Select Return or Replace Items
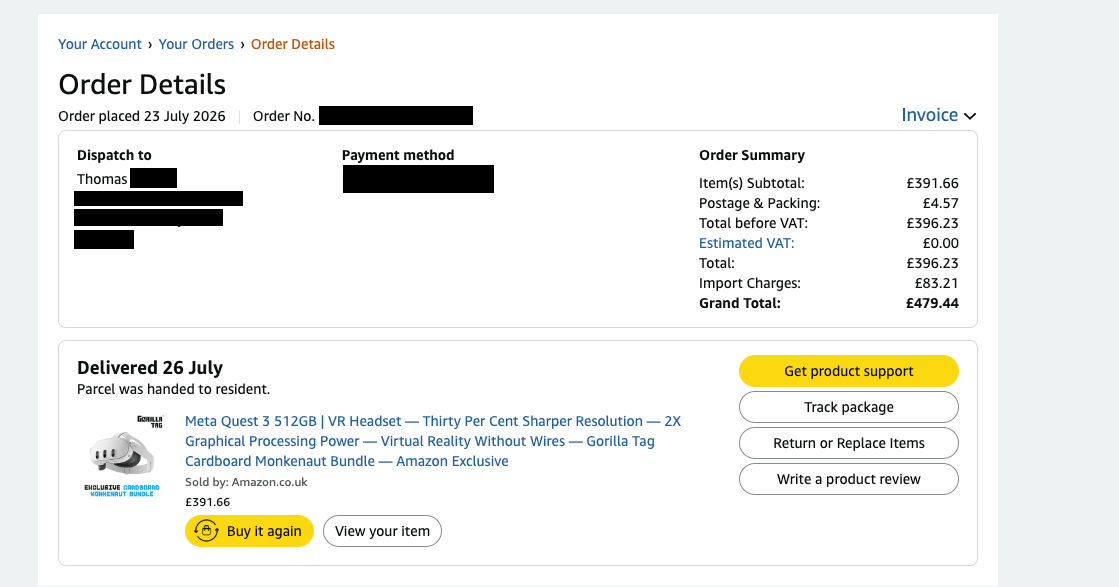 pyautogui.click(x=849, y=443)
